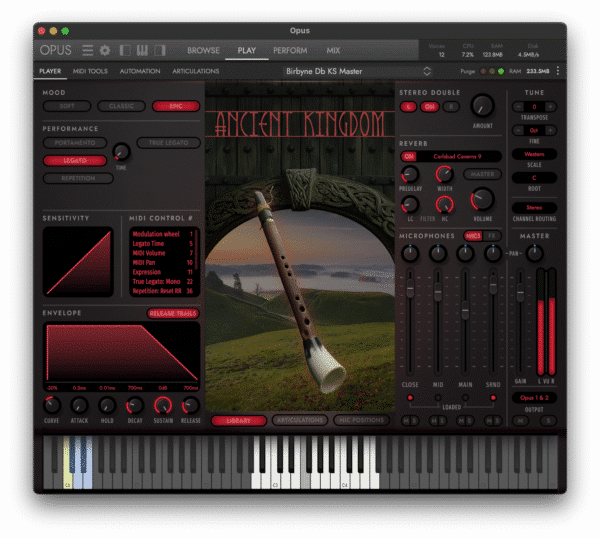Click the MIC POSITIONS button
The image size is (600, 538).
pyautogui.click(x=362, y=420)
